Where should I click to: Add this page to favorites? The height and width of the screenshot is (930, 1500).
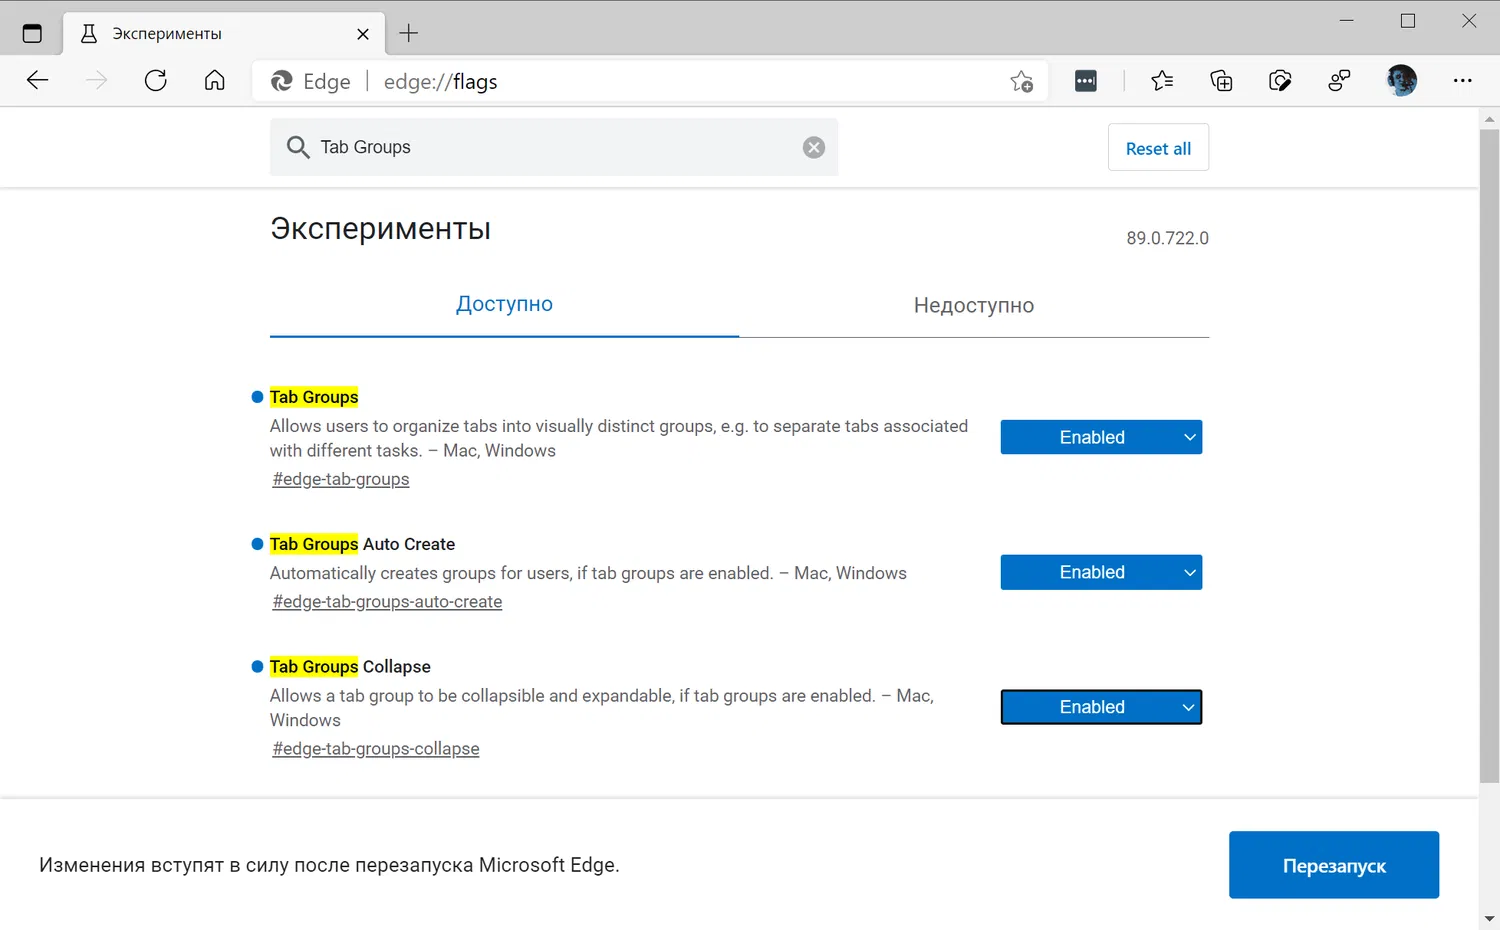point(1021,81)
